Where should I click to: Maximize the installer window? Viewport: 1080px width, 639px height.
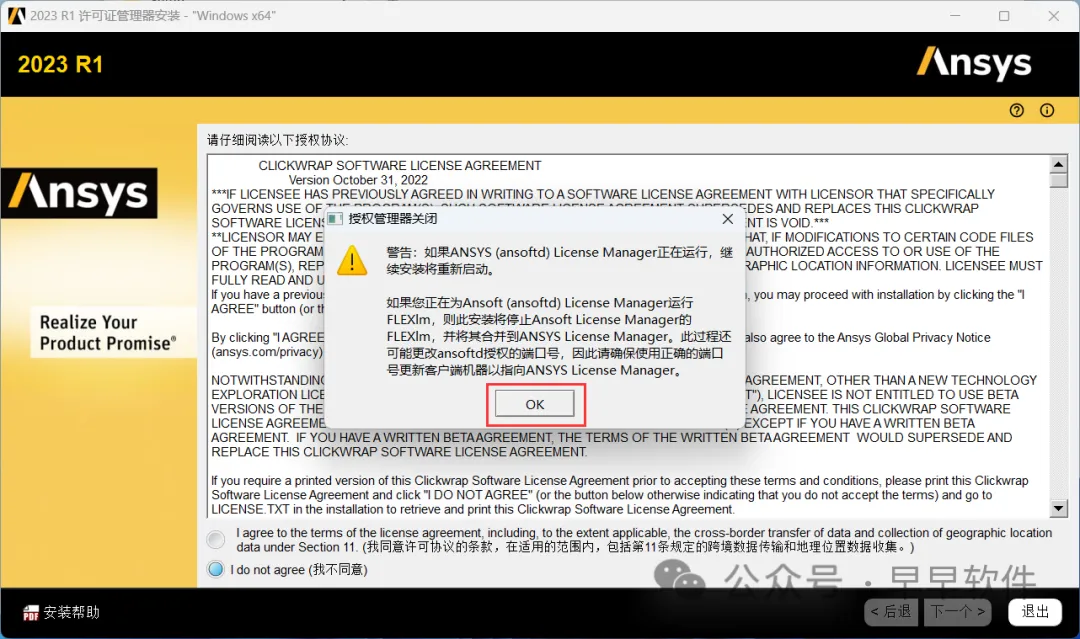(1004, 15)
